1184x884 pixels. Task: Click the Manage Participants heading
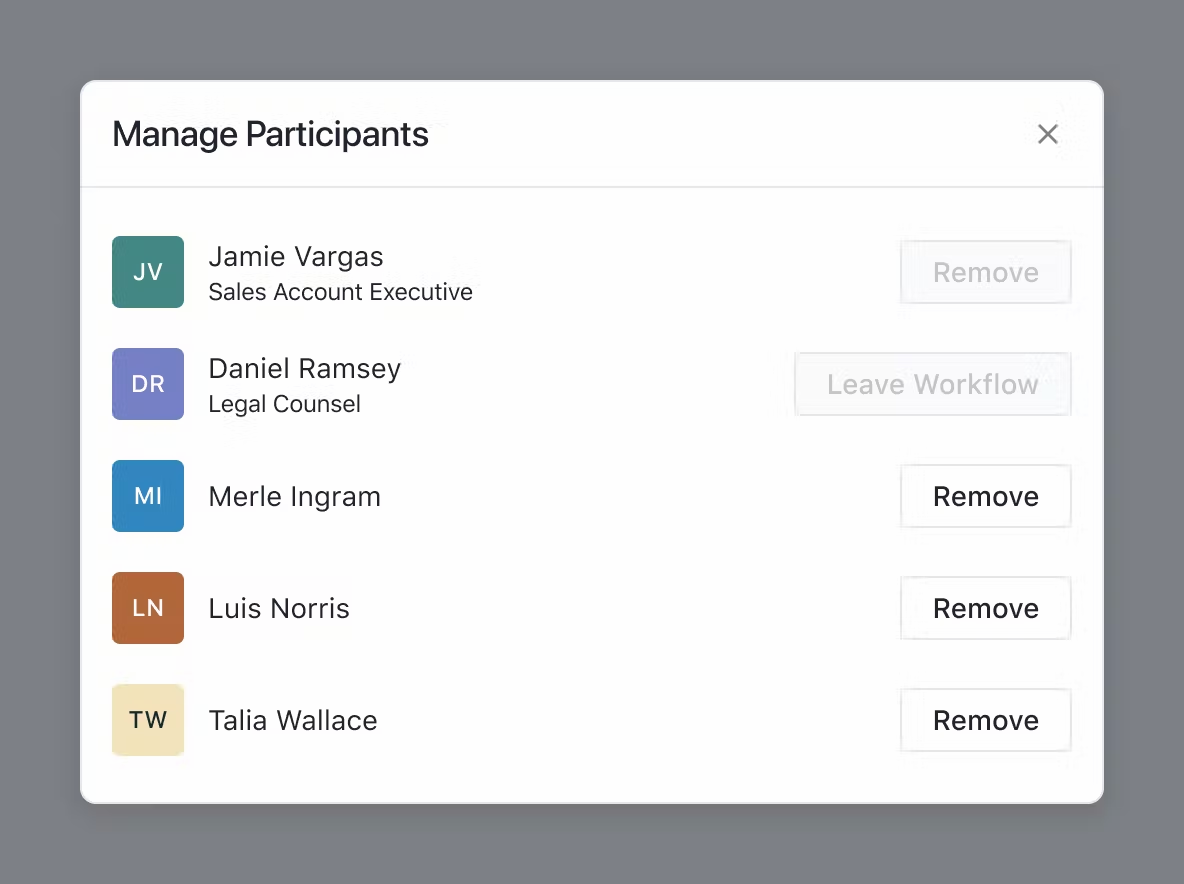[x=270, y=134]
